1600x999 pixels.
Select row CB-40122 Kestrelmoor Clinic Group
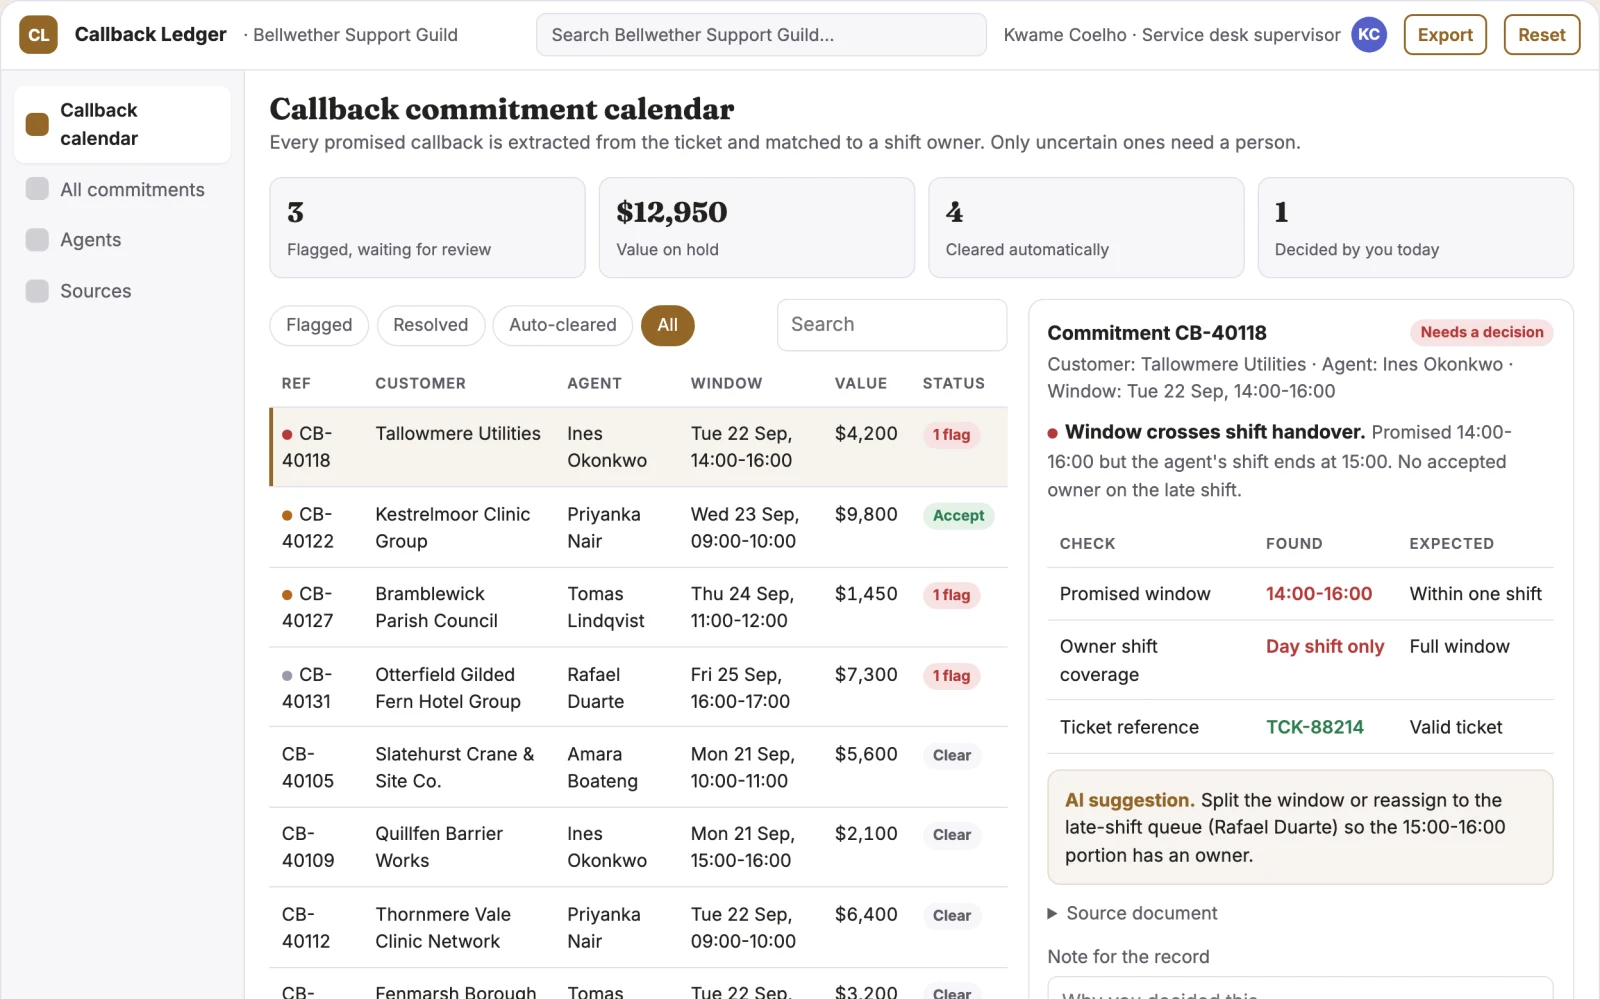click(x=638, y=528)
